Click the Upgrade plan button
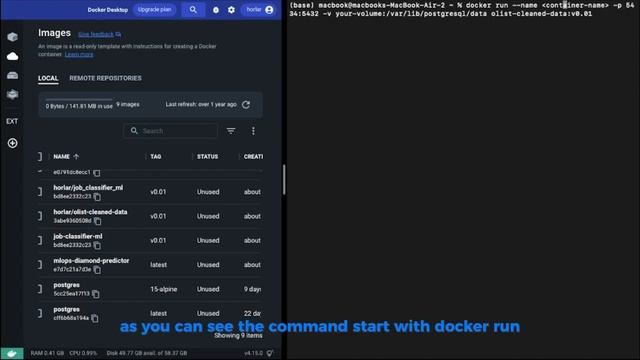The height and width of the screenshot is (360, 640). [x=154, y=9]
